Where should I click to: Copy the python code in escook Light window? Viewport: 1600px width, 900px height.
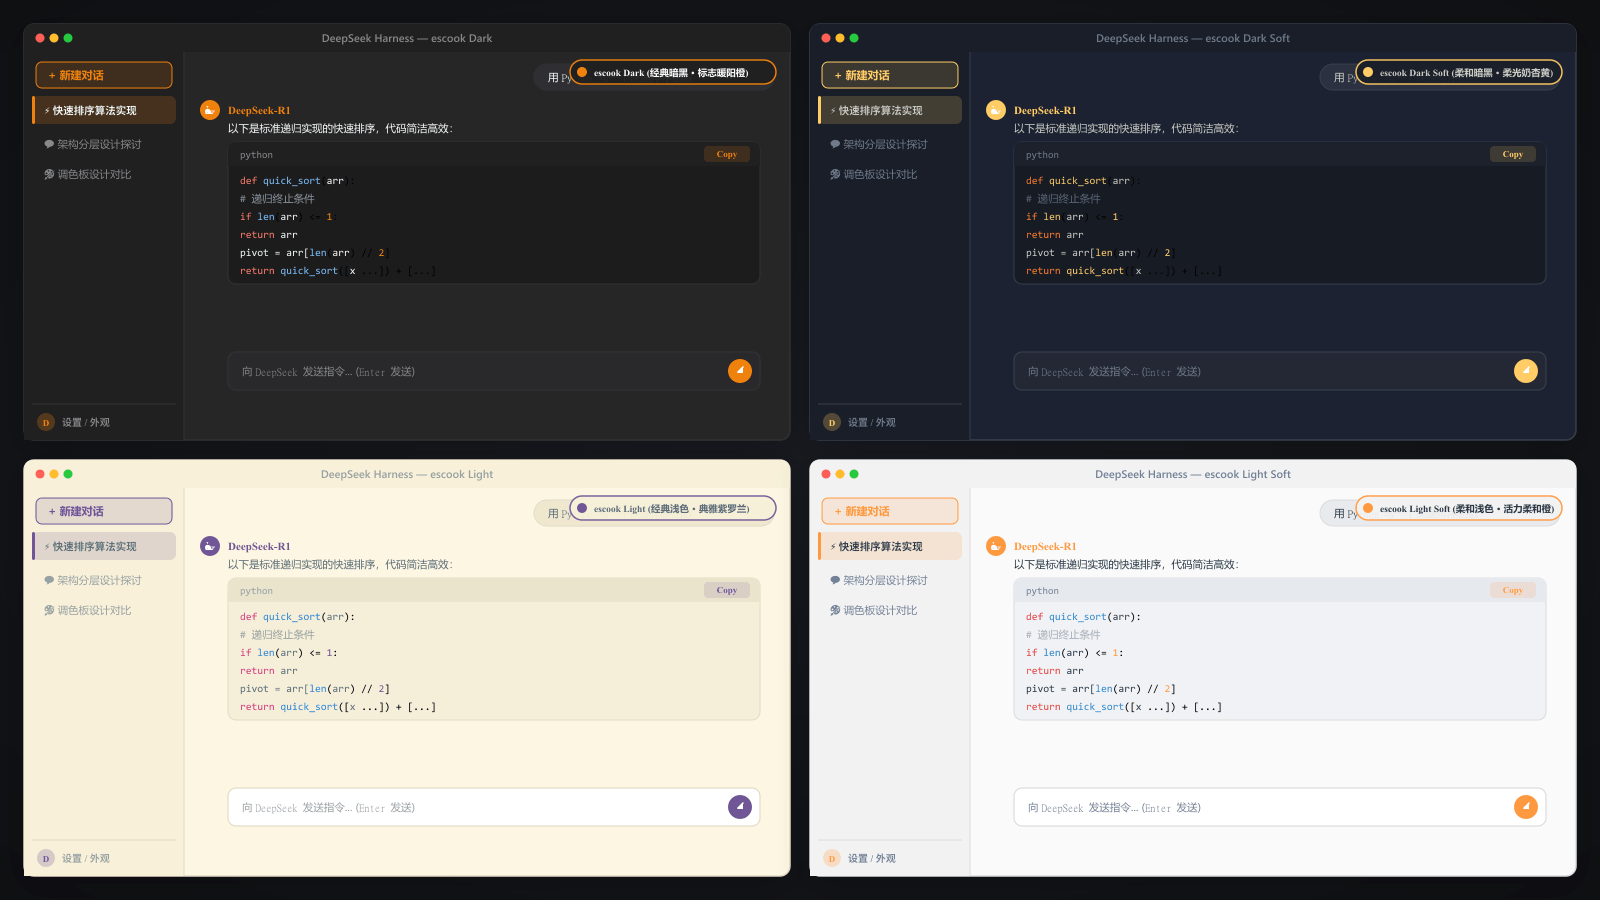[727, 590]
